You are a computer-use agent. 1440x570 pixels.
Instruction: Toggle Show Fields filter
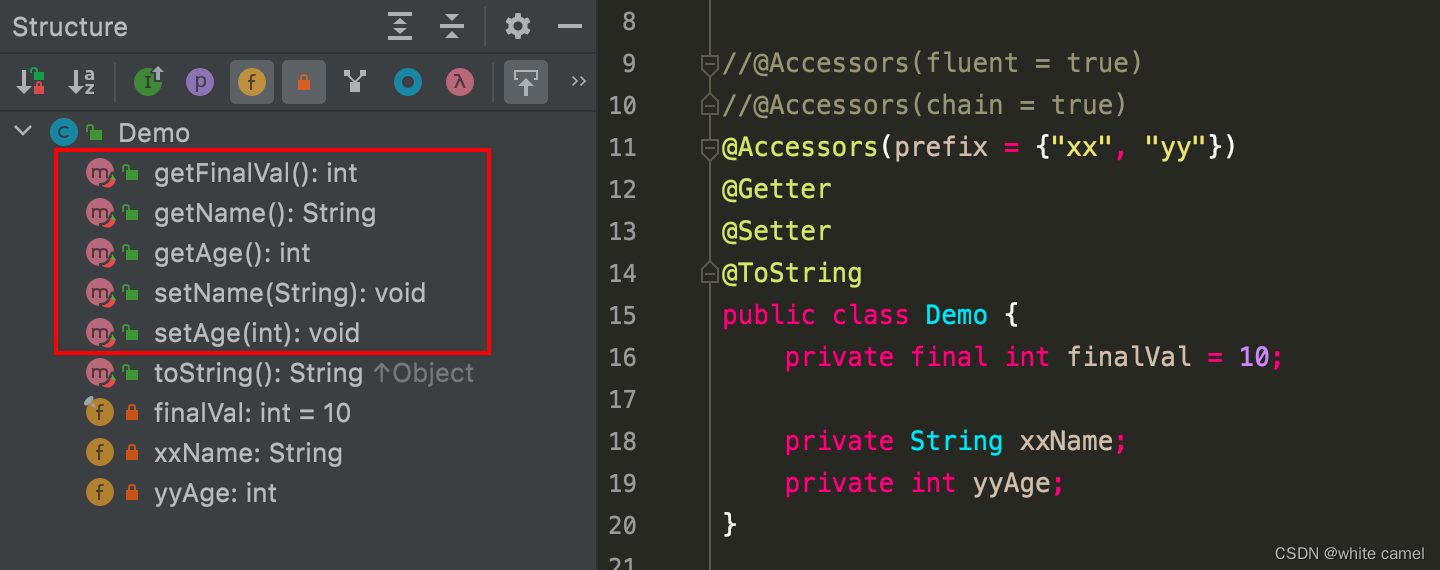click(x=252, y=82)
